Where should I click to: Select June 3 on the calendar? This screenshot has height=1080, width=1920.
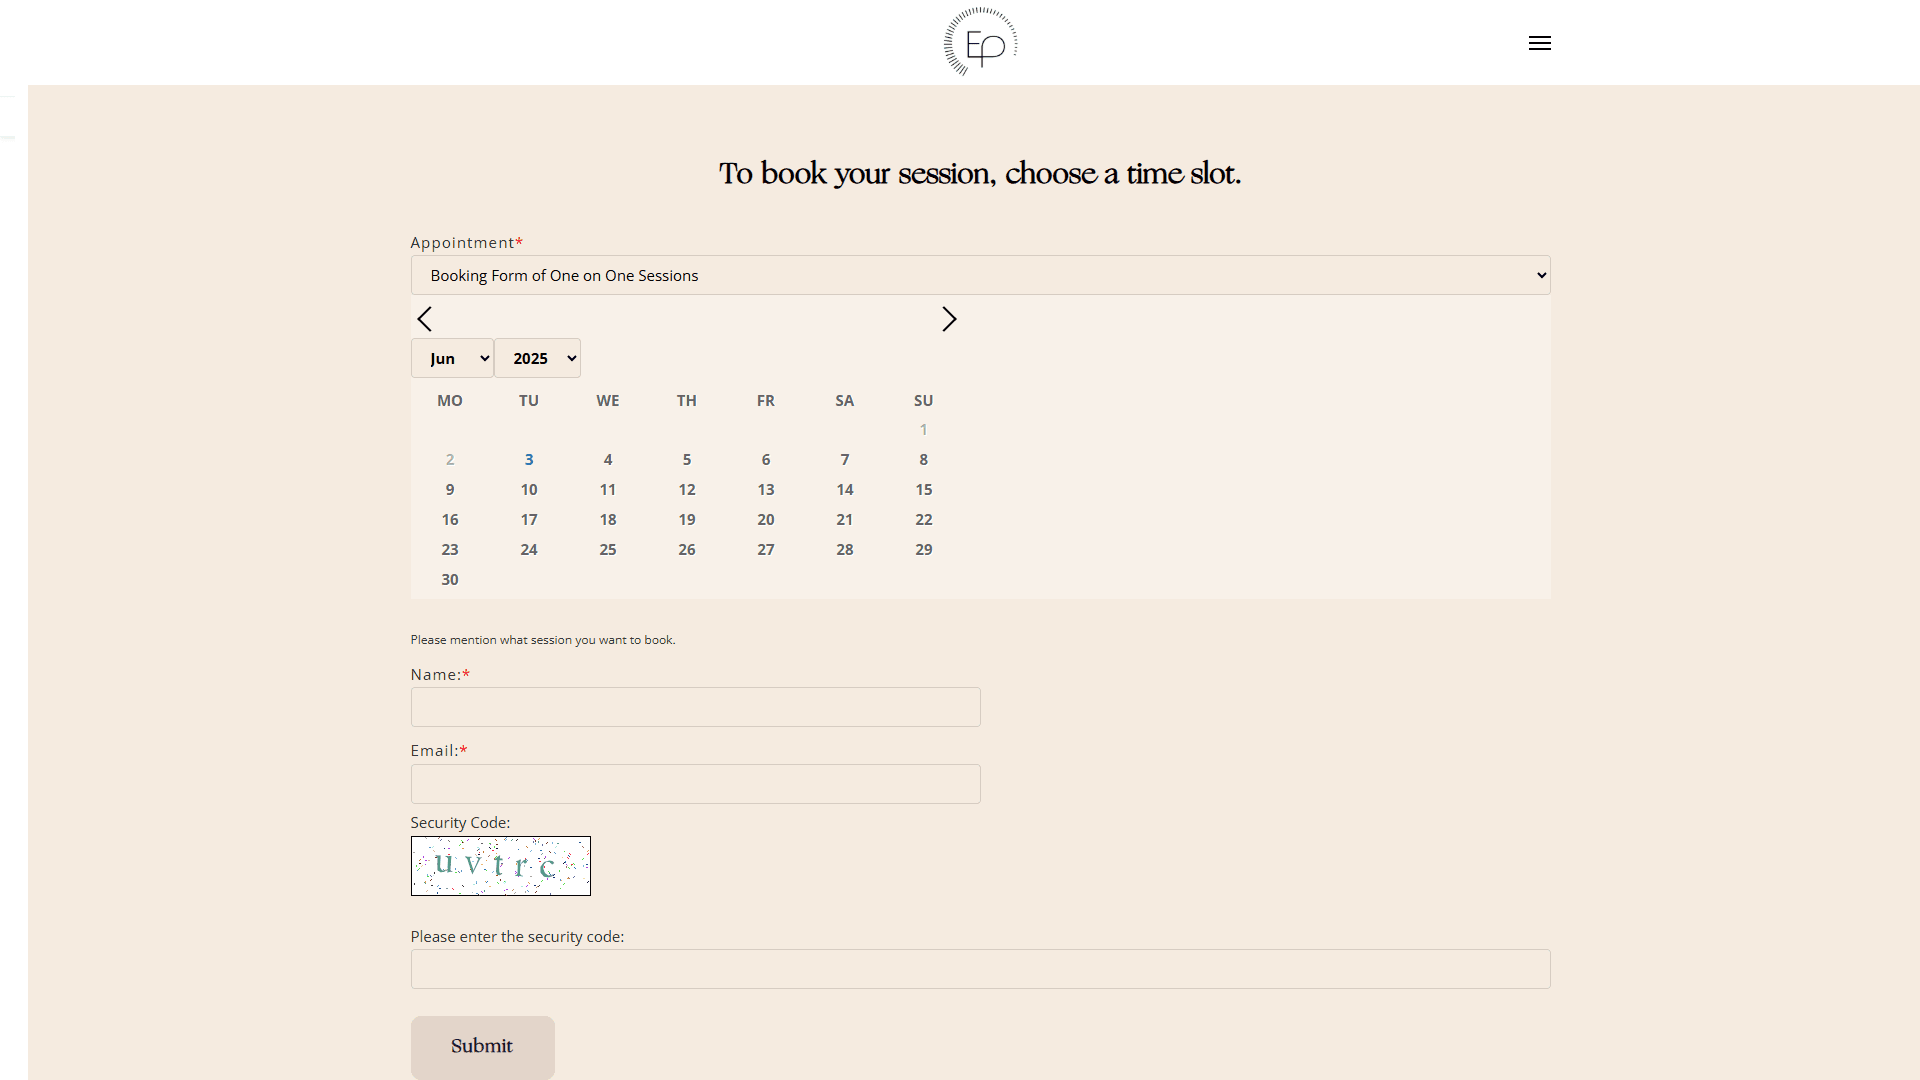pos(529,459)
